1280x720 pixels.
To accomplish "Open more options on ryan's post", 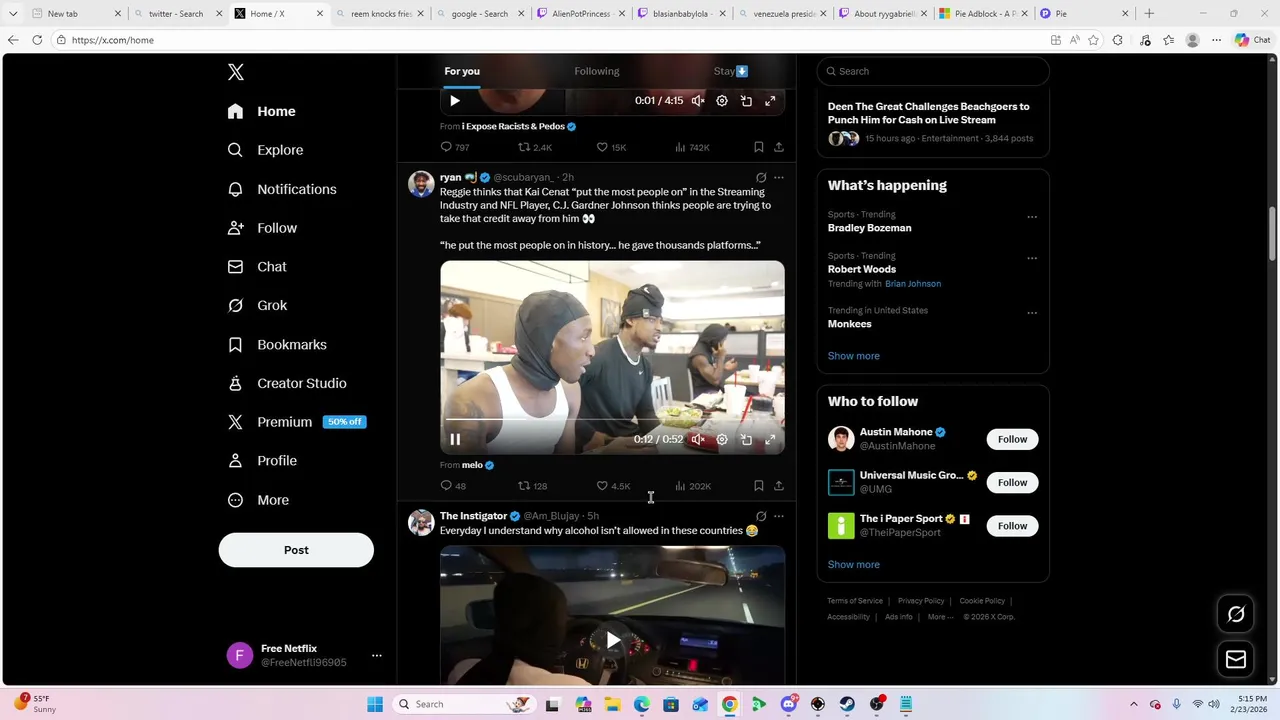I will 779,178.
